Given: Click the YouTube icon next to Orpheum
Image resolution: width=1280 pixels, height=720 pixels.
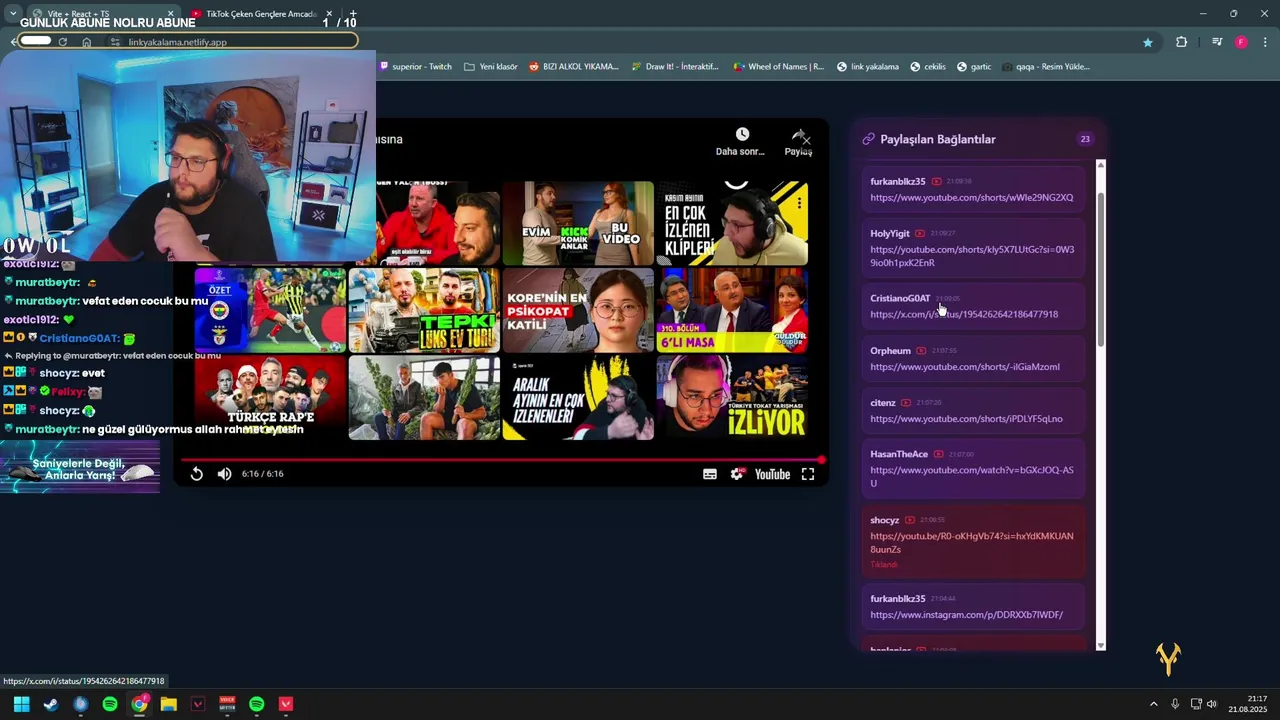Looking at the screenshot, I should click(921, 351).
